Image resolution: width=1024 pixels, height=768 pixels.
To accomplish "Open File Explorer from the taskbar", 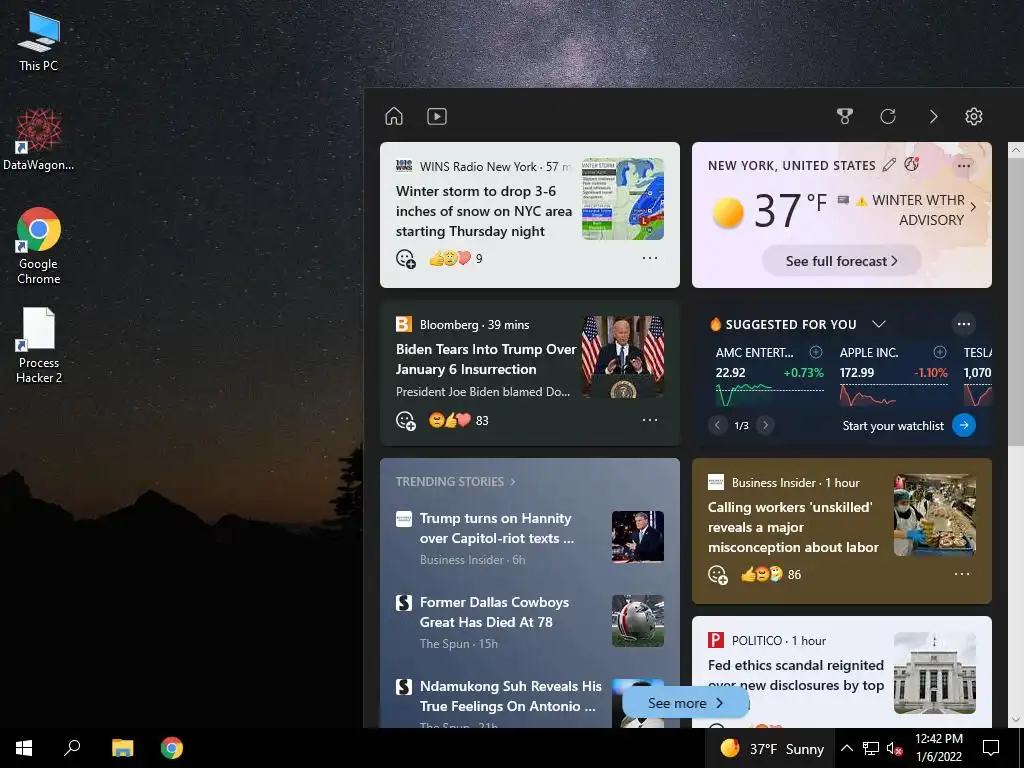I will click(122, 748).
